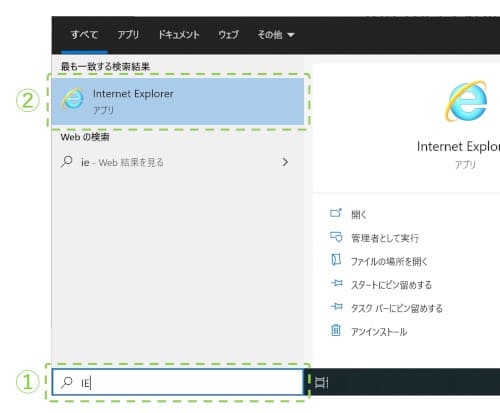Expand web result chevron arrow

[x=285, y=162]
